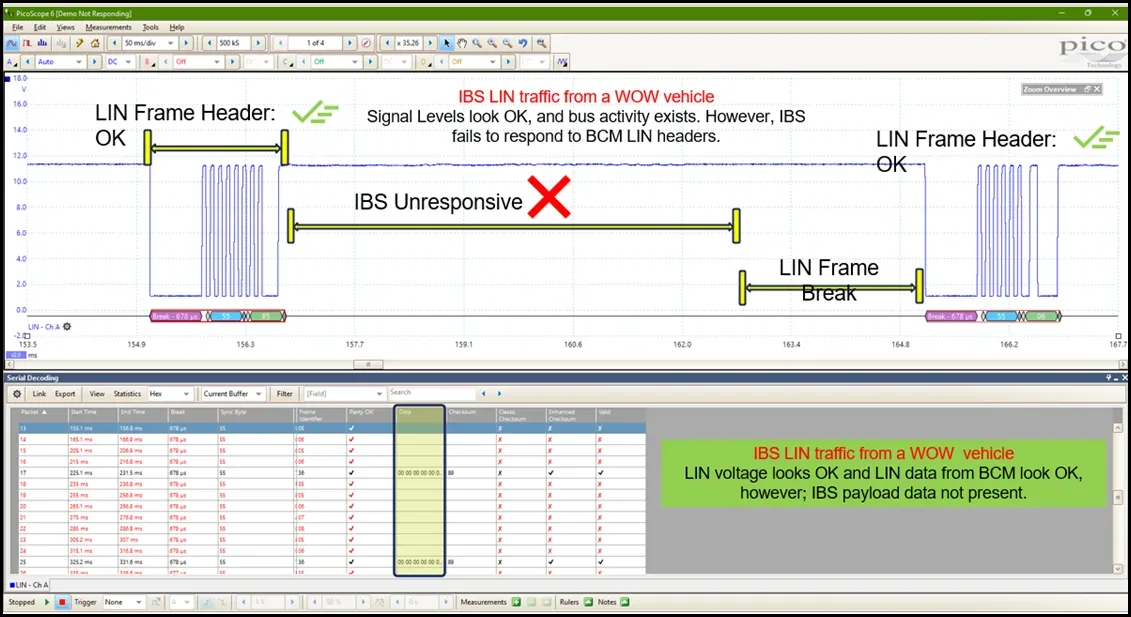Click the Filter button
Image resolution: width=1131 pixels, height=617 pixels.
(x=285, y=394)
